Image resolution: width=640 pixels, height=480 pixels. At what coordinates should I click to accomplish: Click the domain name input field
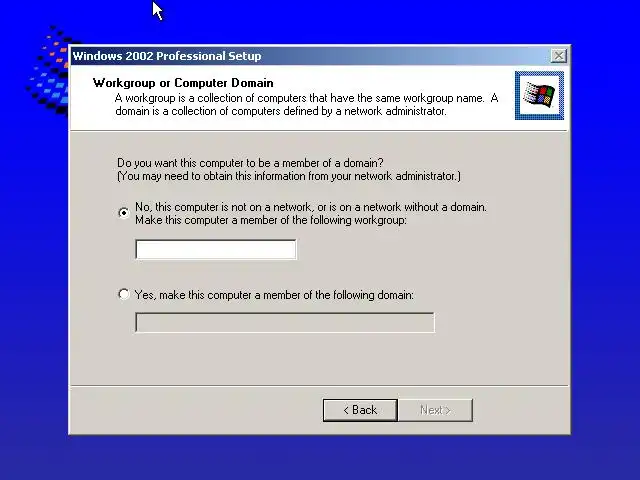coord(285,322)
